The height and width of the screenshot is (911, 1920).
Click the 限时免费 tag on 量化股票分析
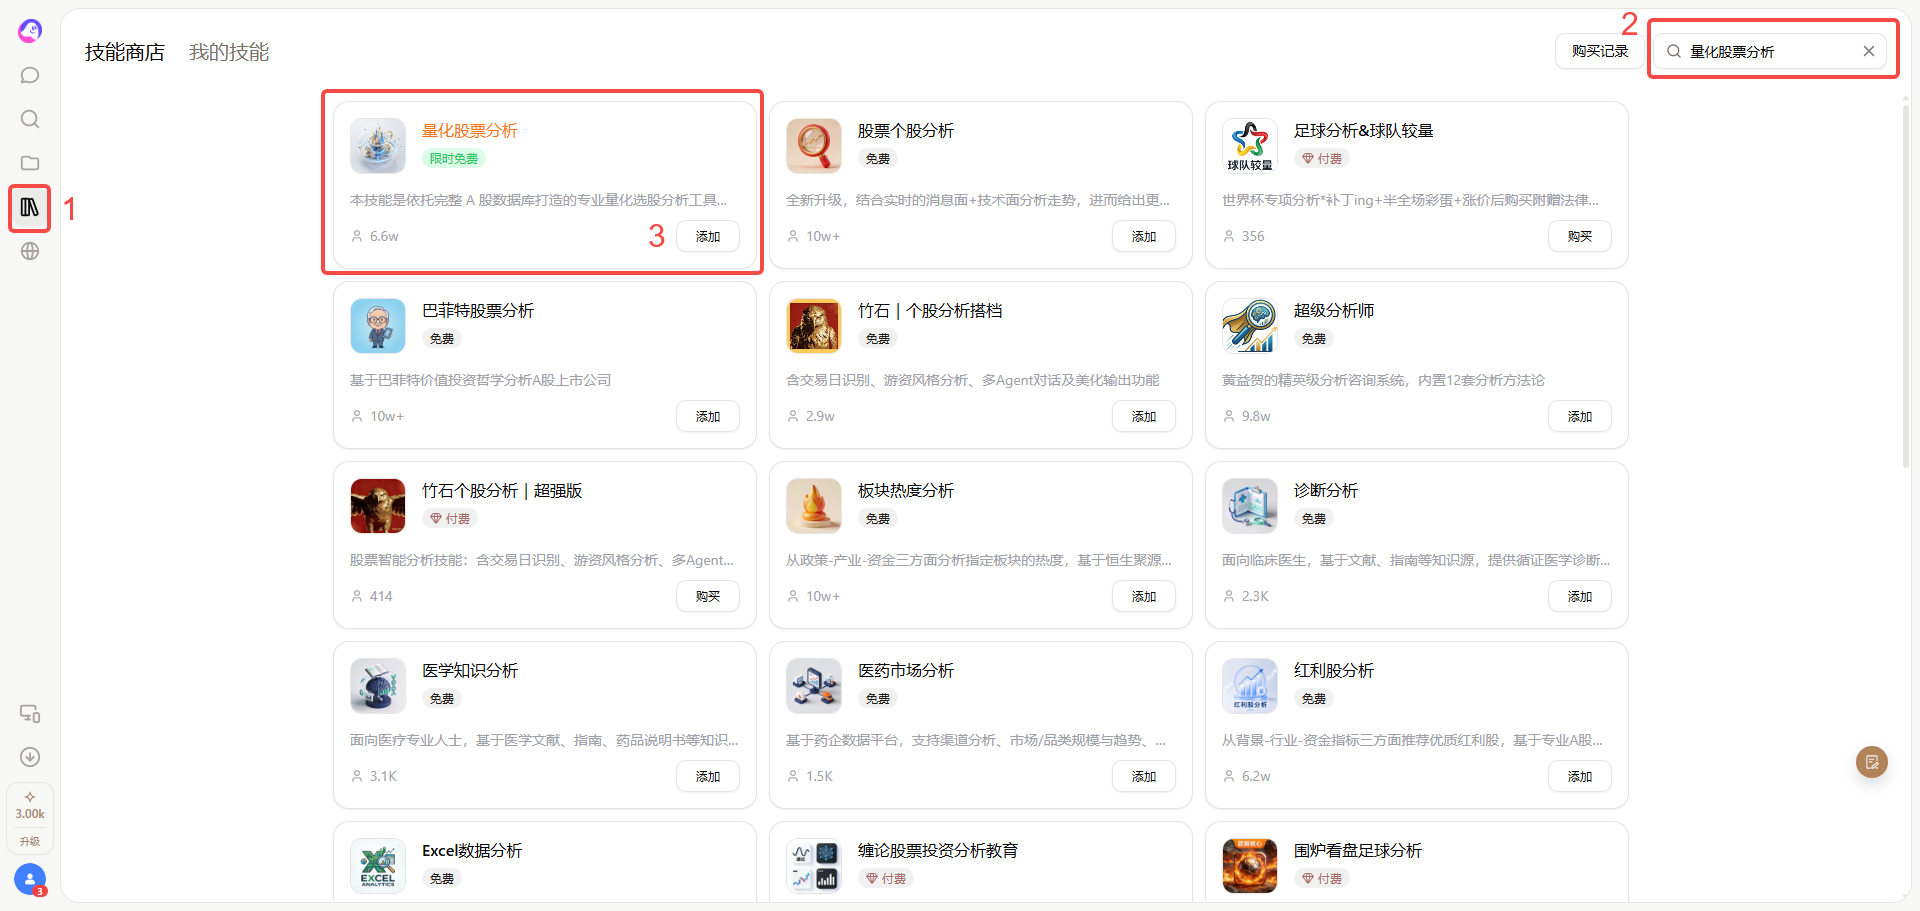(x=454, y=158)
